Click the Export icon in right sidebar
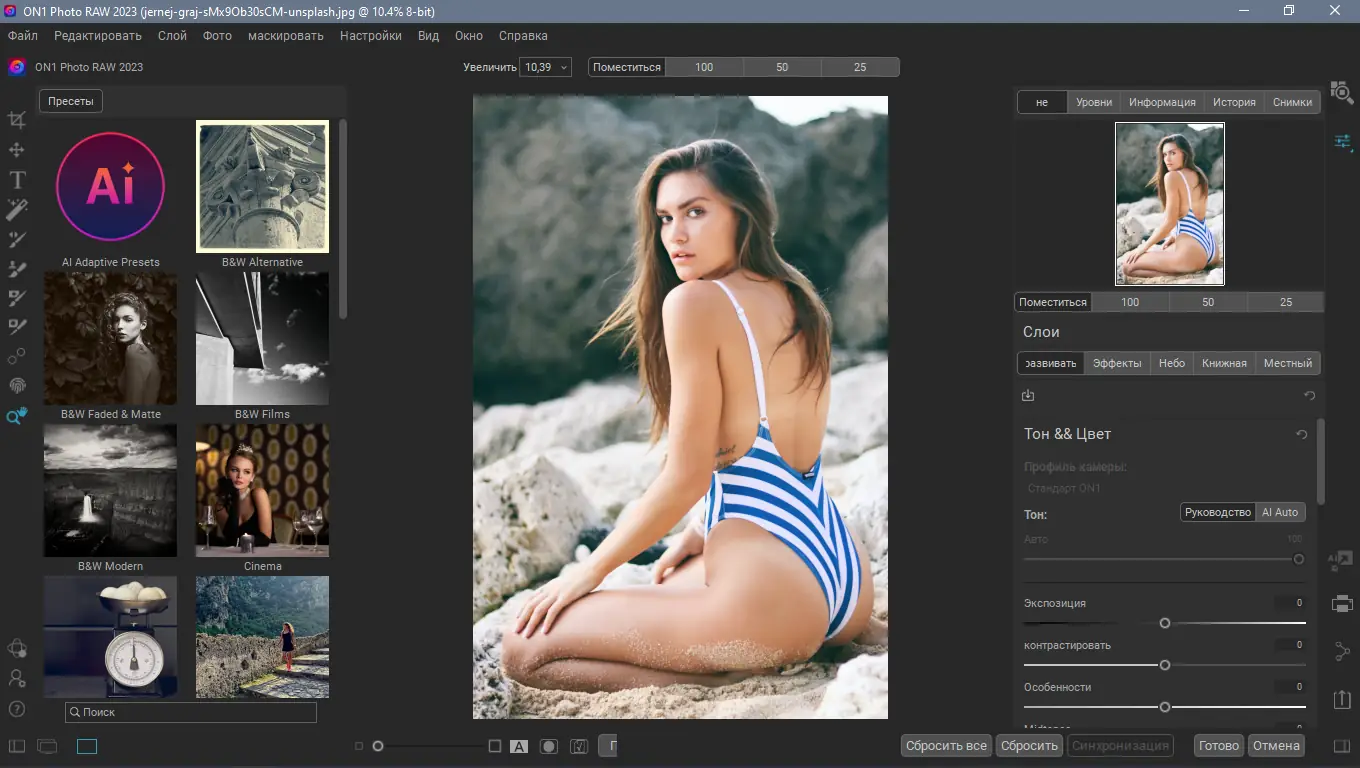1360x768 pixels. point(1342,700)
